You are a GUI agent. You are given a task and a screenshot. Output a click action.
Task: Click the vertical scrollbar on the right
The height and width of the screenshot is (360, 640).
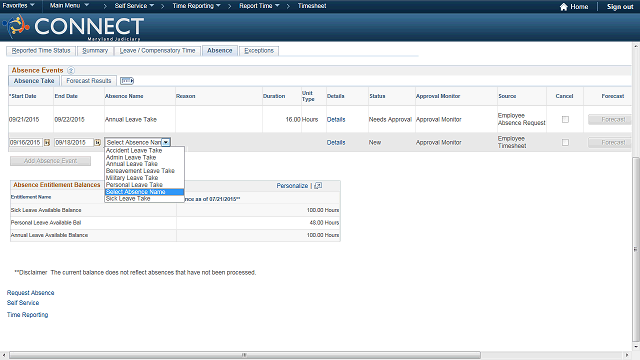[x=636, y=249]
